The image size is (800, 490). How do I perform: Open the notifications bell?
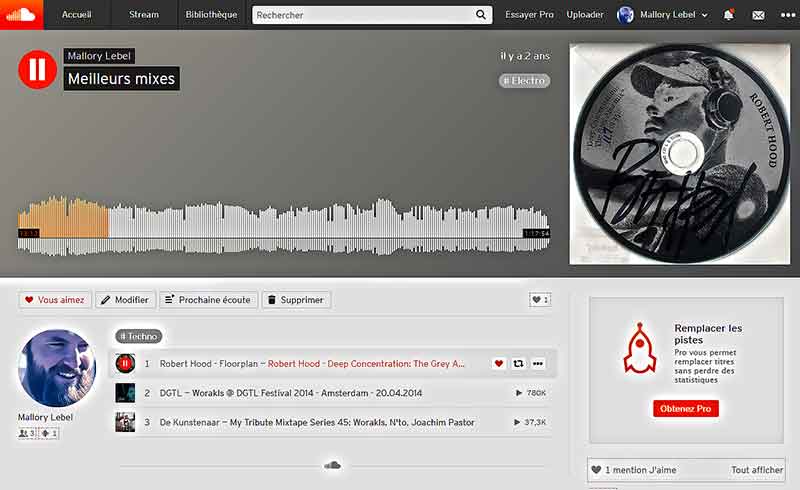point(729,15)
